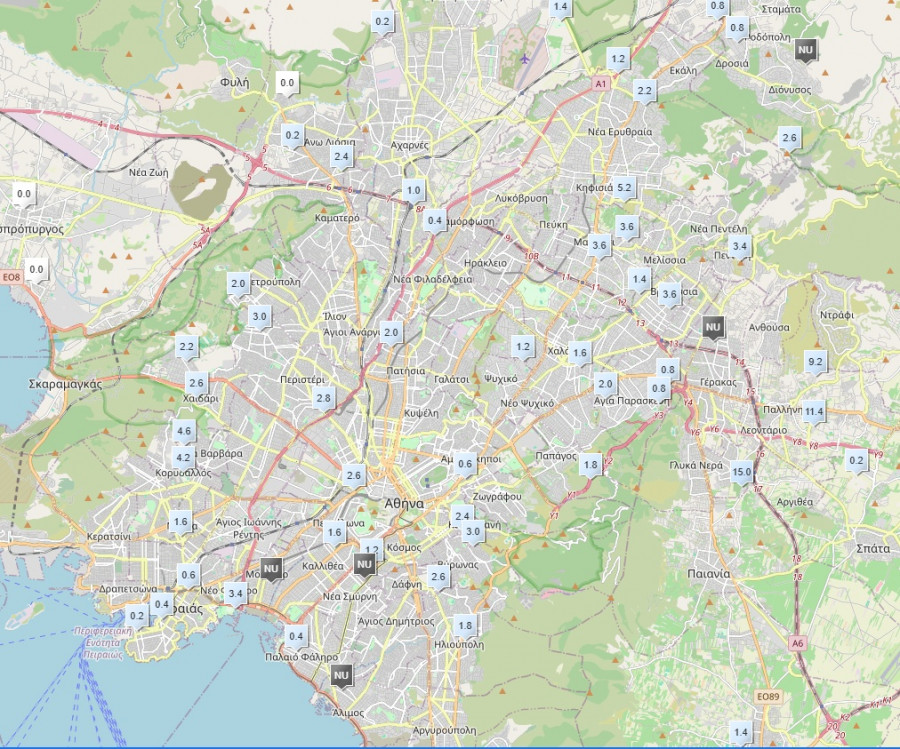Click the airport symbol on the map
Screen dimensions: 900x749
pyautogui.click(x=526, y=58)
